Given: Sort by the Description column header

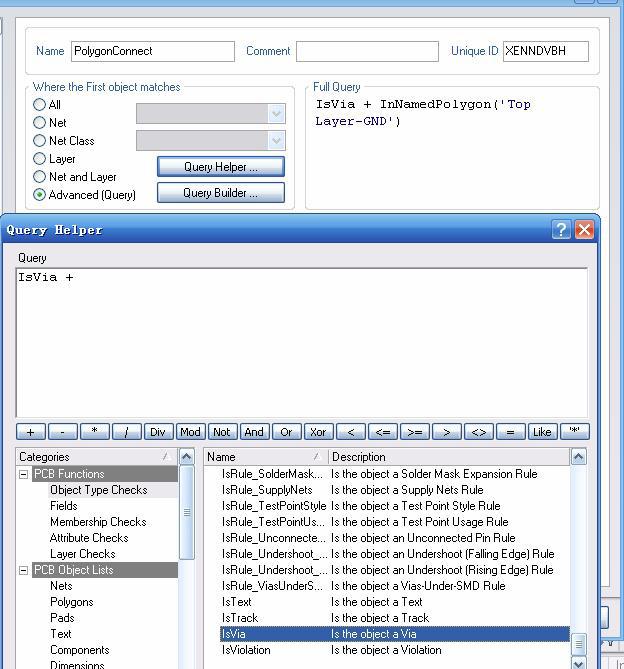Looking at the screenshot, I should 449,457.
